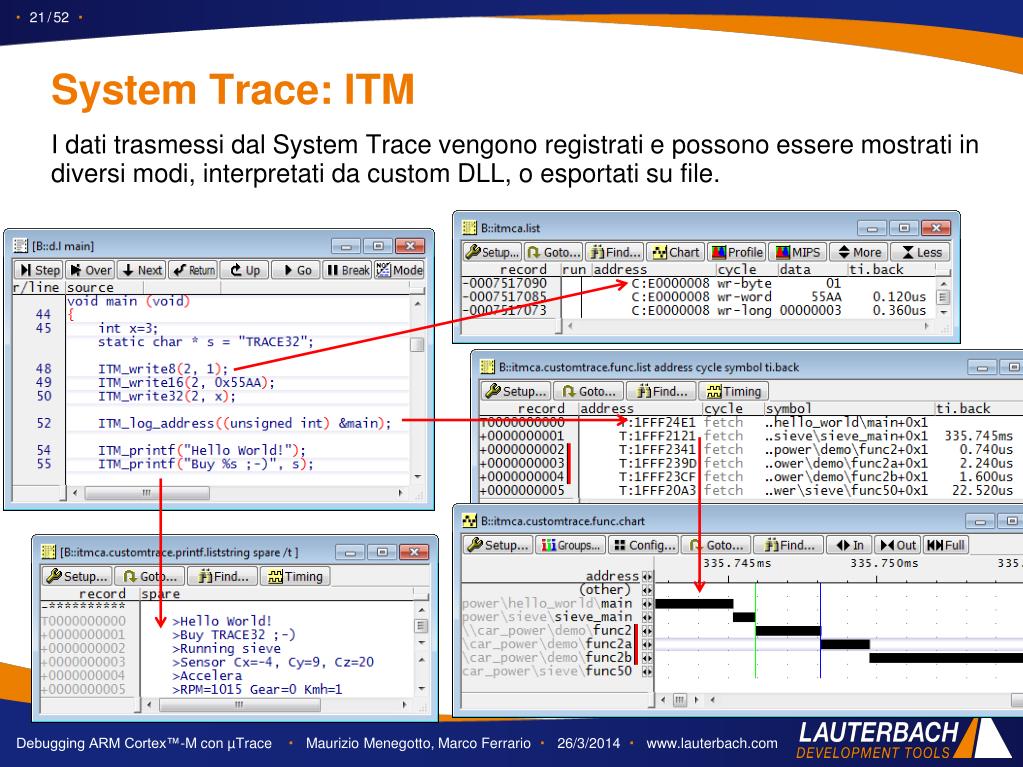
Task: Zoom In on func.chart timeline
Action: (849, 545)
